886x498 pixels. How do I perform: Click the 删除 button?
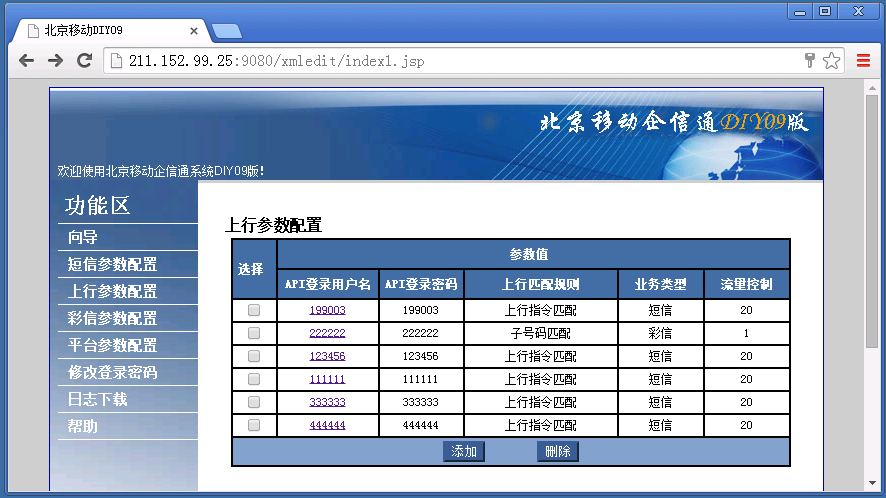(x=558, y=452)
